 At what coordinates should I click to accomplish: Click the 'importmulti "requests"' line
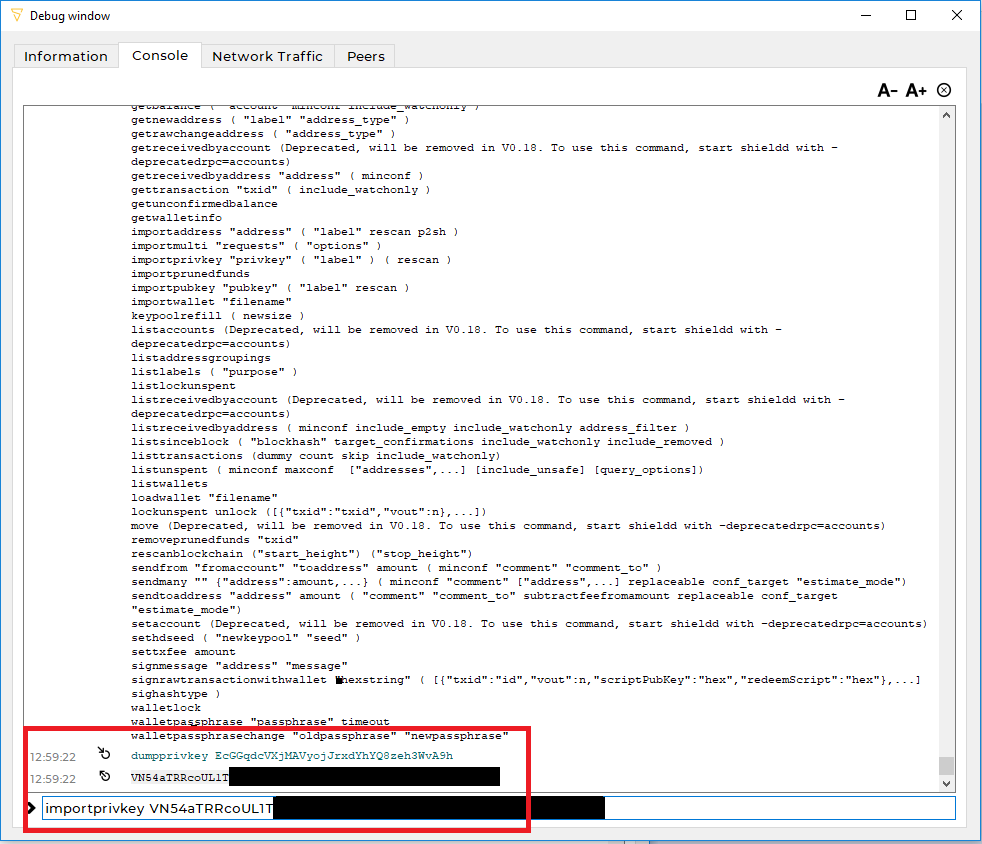(x=256, y=245)
